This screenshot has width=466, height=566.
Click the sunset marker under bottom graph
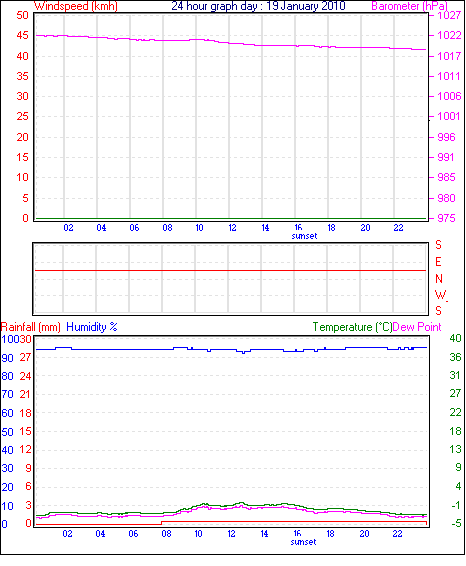point(303,542)
